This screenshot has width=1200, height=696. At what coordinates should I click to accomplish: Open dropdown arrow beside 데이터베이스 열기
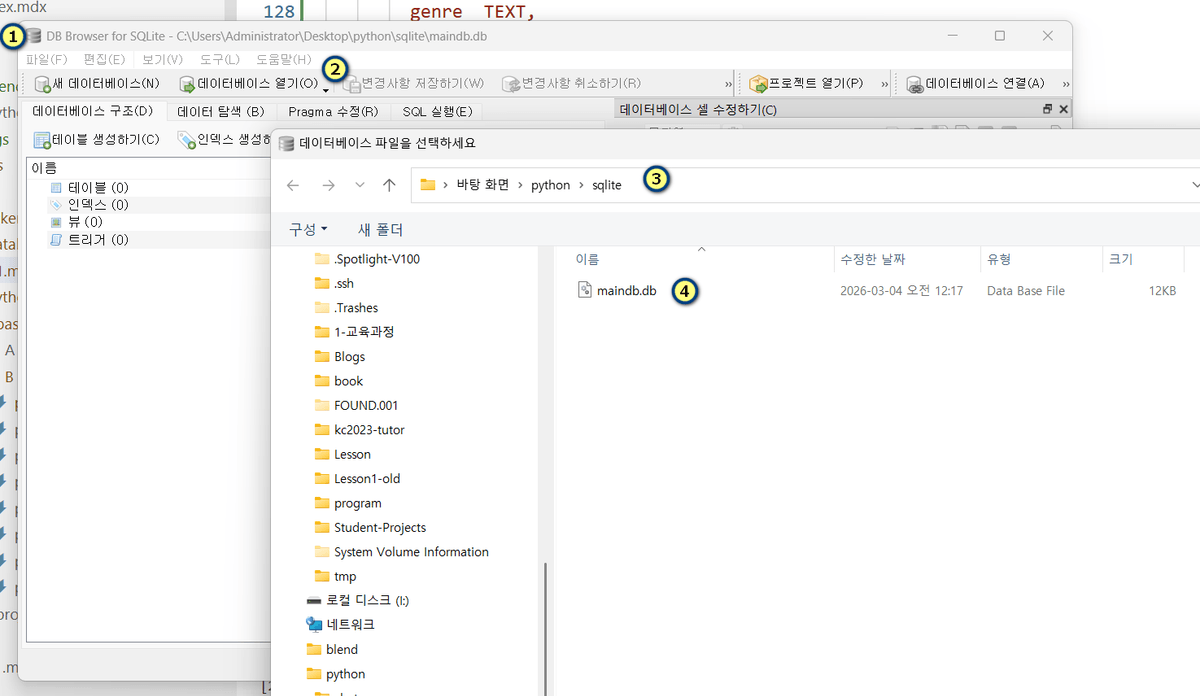coord(326,90)
